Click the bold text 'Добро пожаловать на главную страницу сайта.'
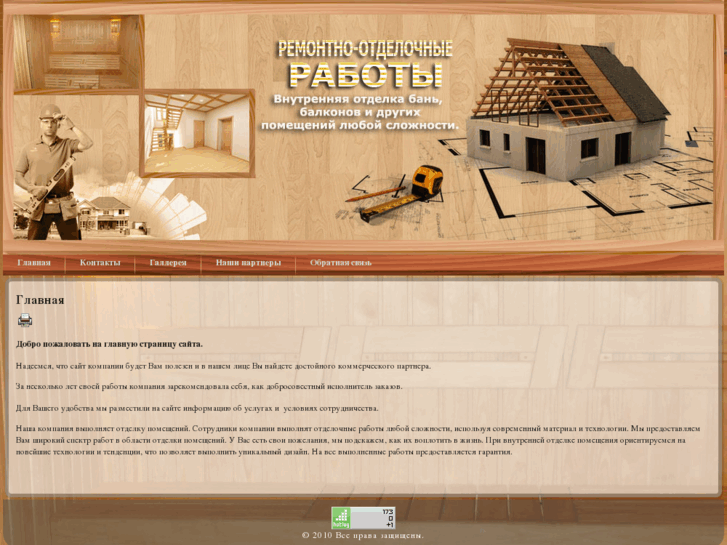 [x=109, y=344]
